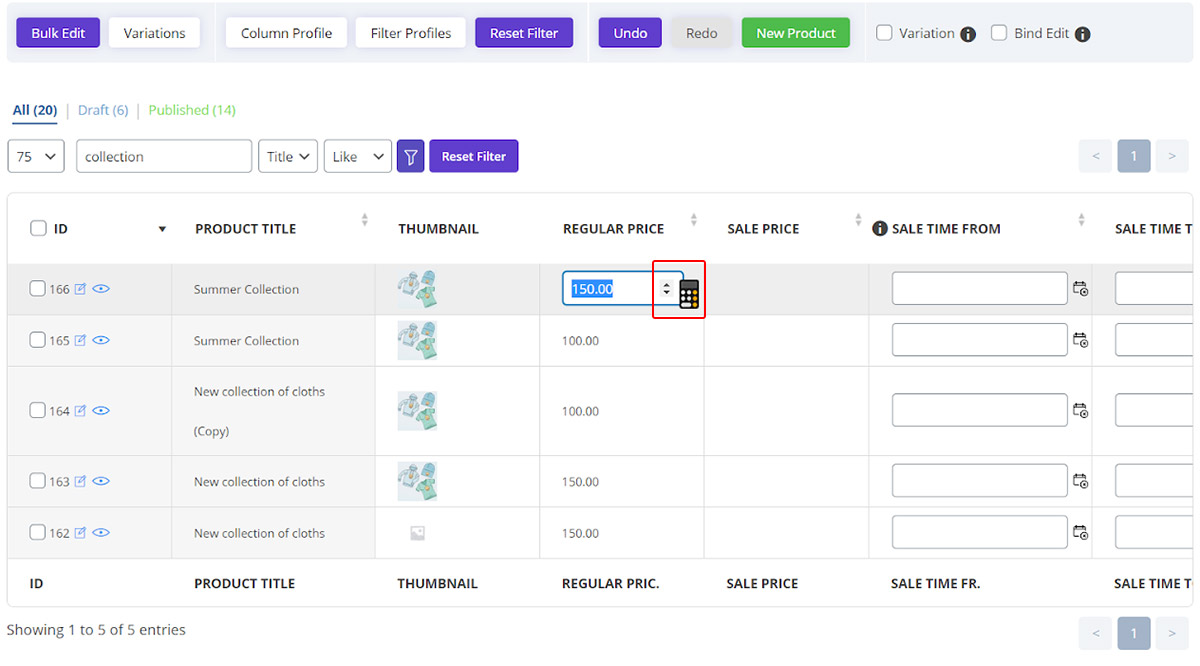This screenshot has width=1200, height=666.
Task: Click the search field containing 'collection'
Action: 164,156
